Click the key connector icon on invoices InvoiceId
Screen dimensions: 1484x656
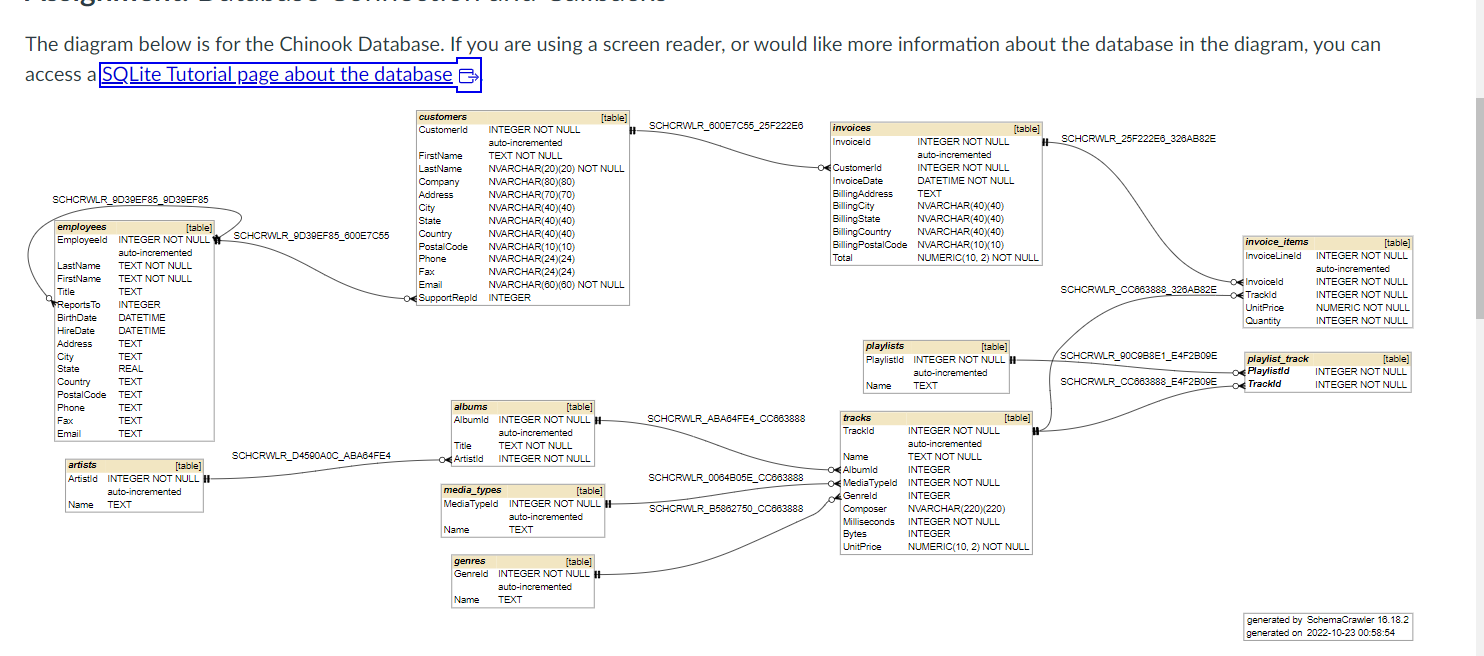tap(1046, 141)
